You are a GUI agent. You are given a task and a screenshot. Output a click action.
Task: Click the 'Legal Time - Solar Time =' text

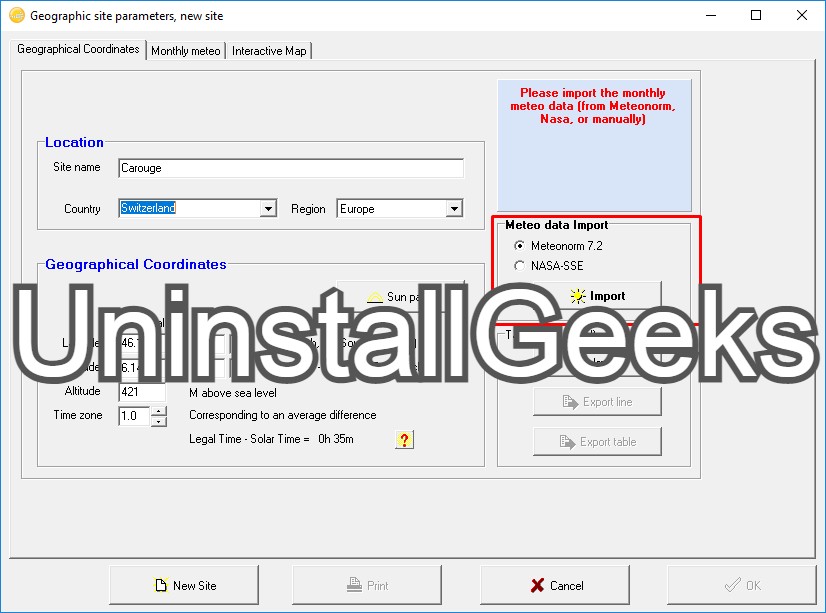[x=249, y=439]
